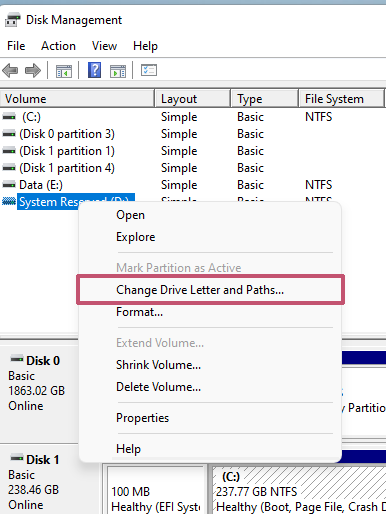Click the drive icon beside (C:) volume
The width and height of the screenshot is (386, 514).
click(x=9, y=117)
